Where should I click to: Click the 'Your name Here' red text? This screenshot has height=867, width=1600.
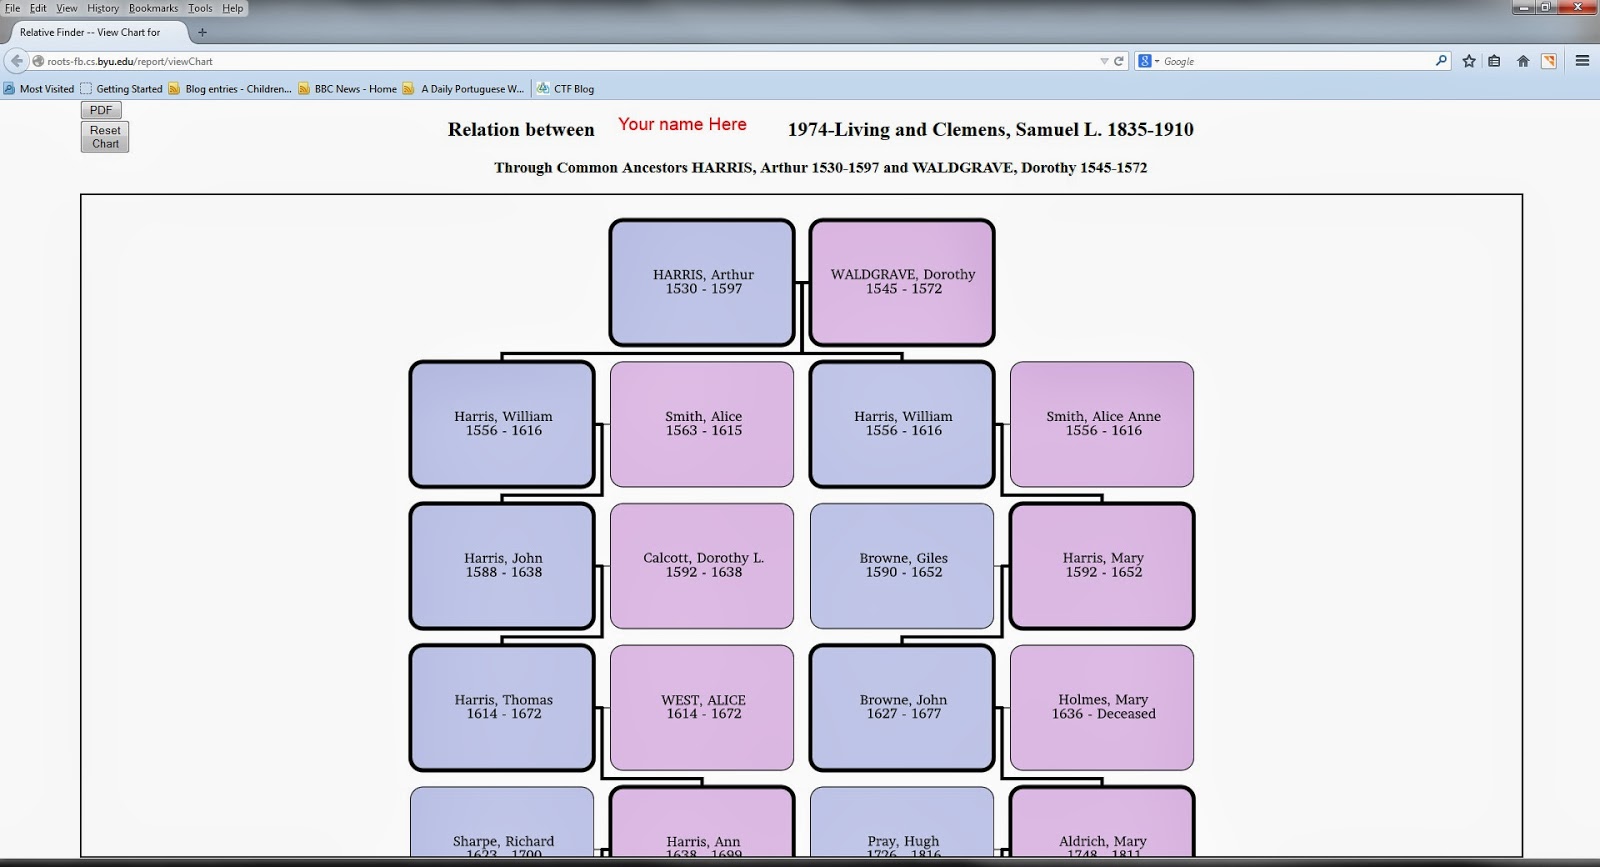point(682,124)
